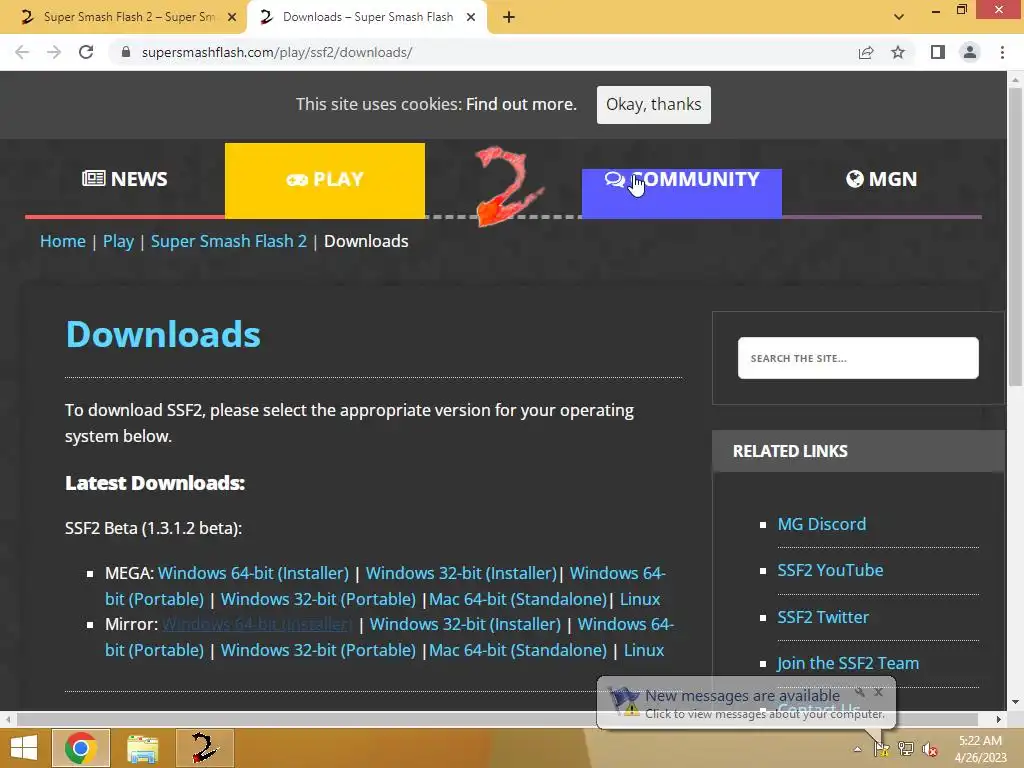The width and height of the screenshot is (1024, 768).
Task: Open the PLAY navigation section
Action: pyautogui.click(x=325, y=180)
